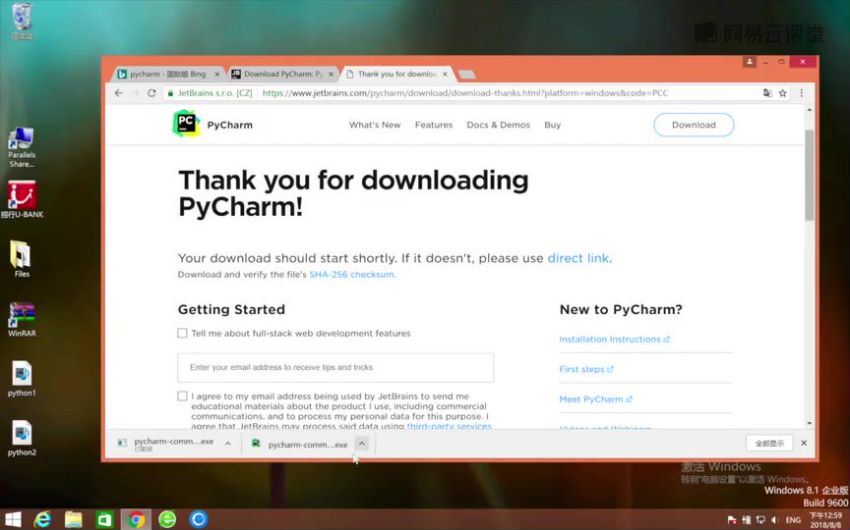Click the Download button
850x530 pixels.
693,125
